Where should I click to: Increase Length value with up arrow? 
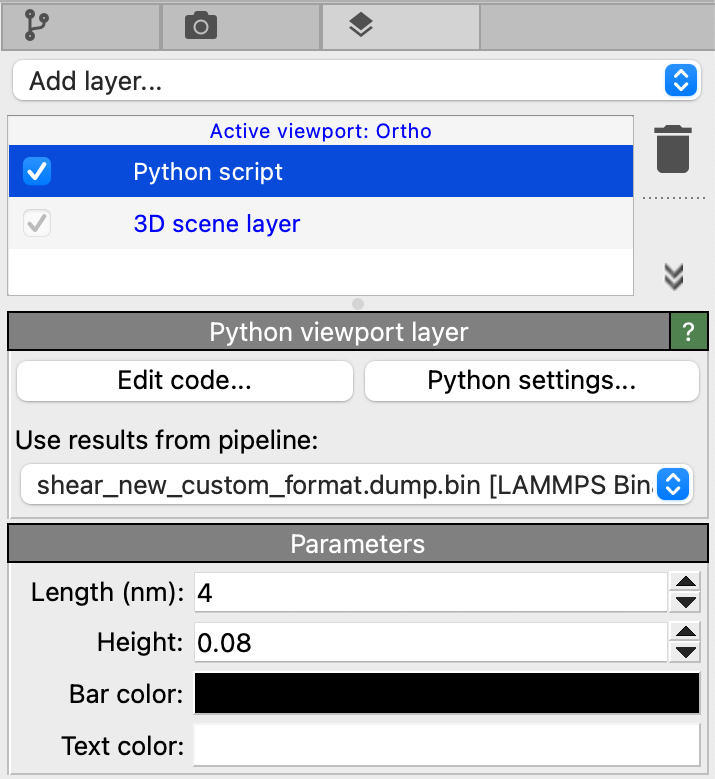coord(685,582)
